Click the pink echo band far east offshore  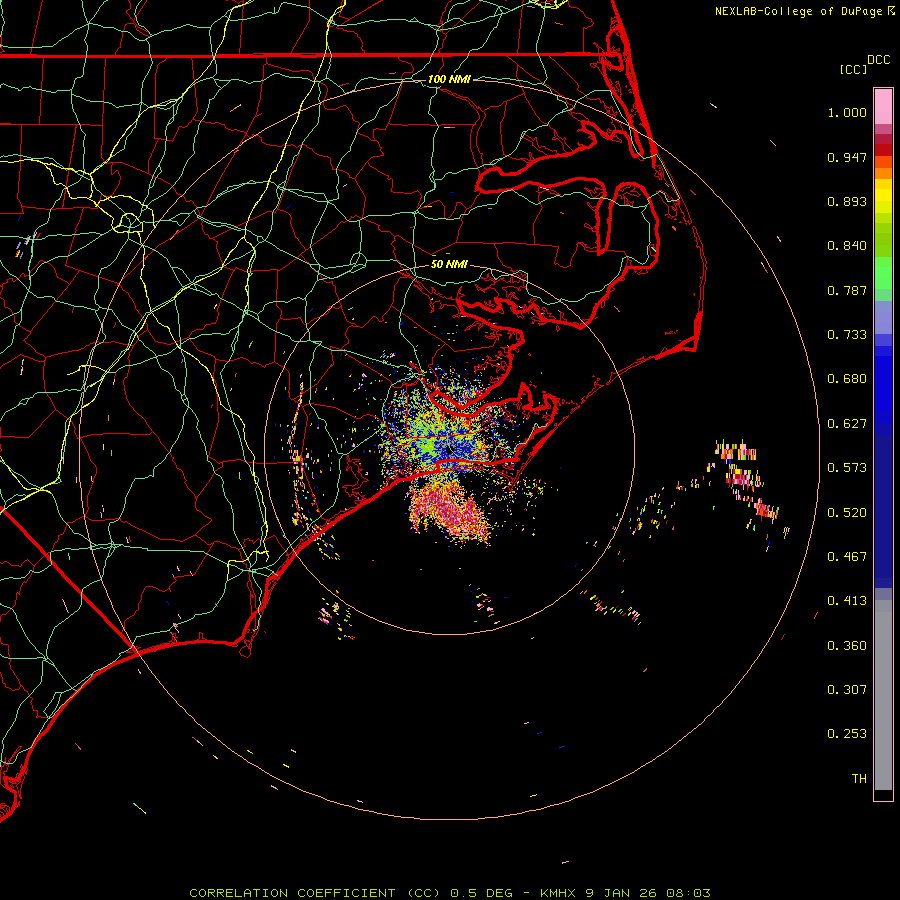click(x=745, y=479)
